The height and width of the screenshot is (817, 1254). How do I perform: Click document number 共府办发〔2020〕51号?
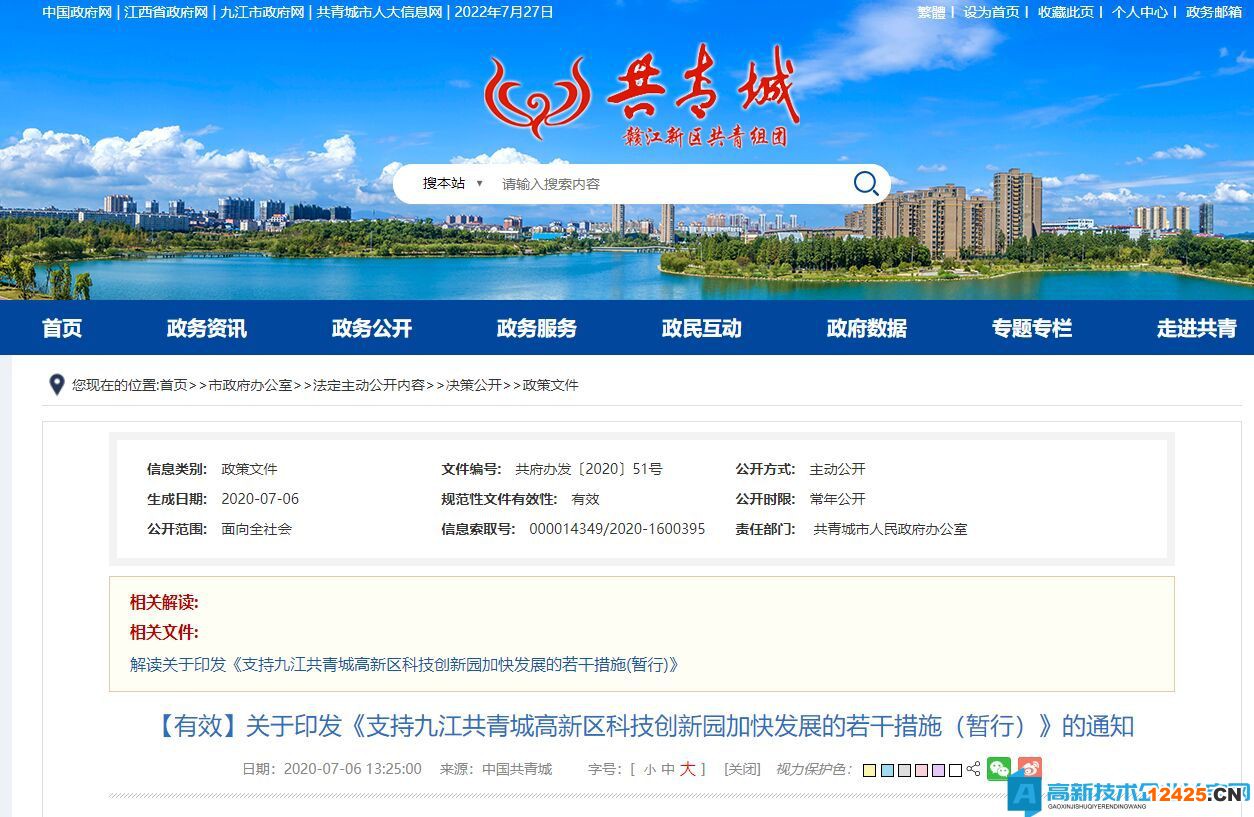pos(589,469)
